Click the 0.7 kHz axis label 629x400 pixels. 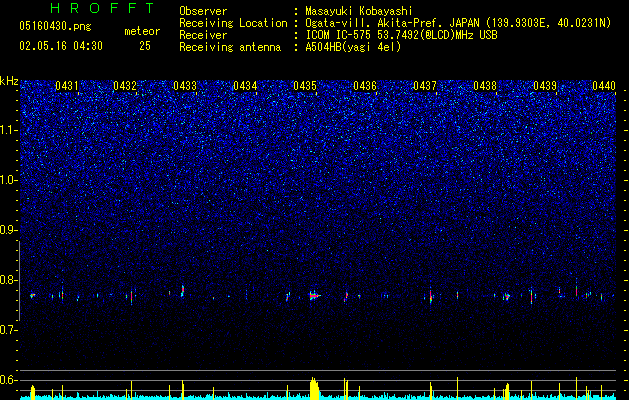[x=9, y=330]
